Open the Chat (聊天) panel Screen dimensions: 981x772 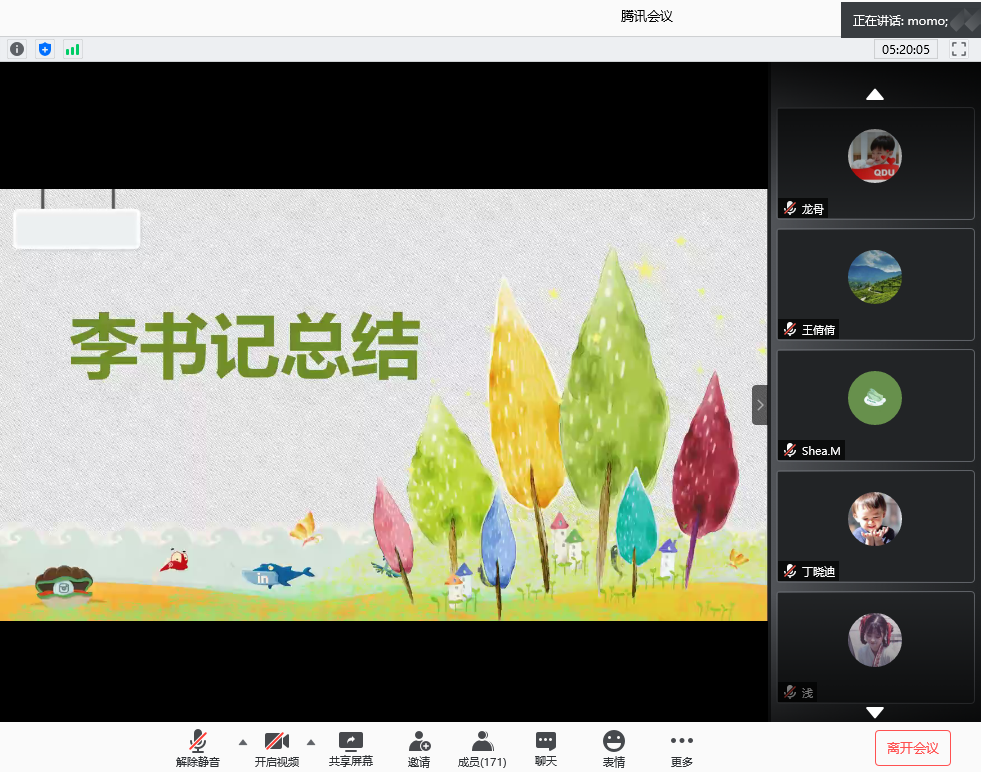545,748
